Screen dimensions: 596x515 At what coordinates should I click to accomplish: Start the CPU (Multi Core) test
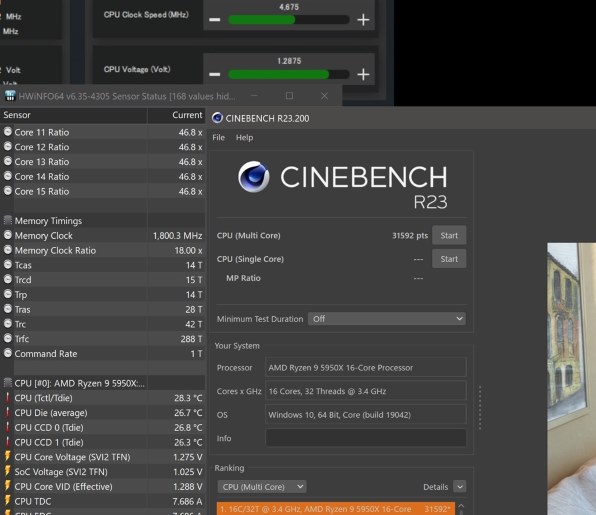(449, 235)
